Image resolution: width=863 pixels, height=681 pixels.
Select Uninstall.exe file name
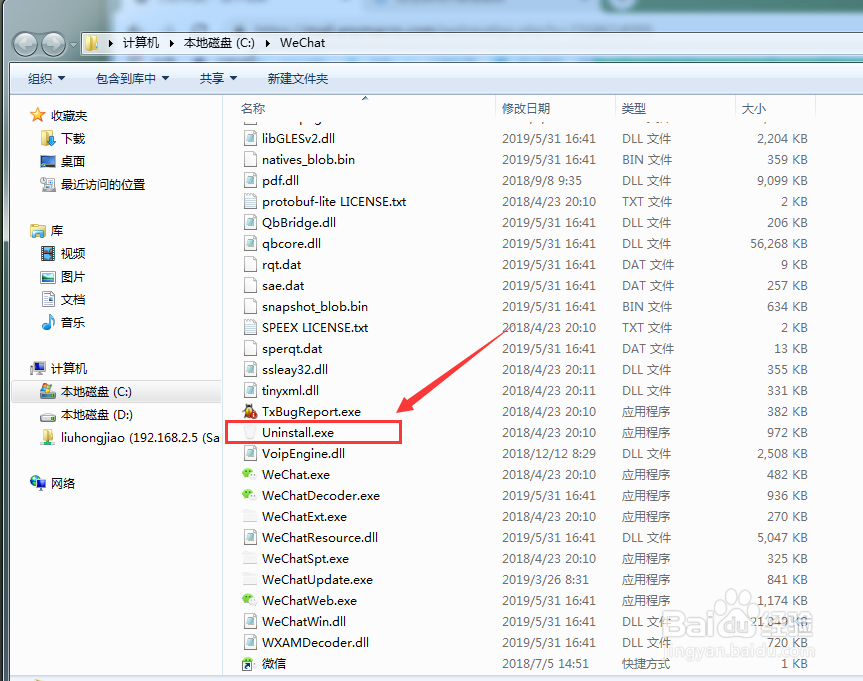[x=298, y=433]
